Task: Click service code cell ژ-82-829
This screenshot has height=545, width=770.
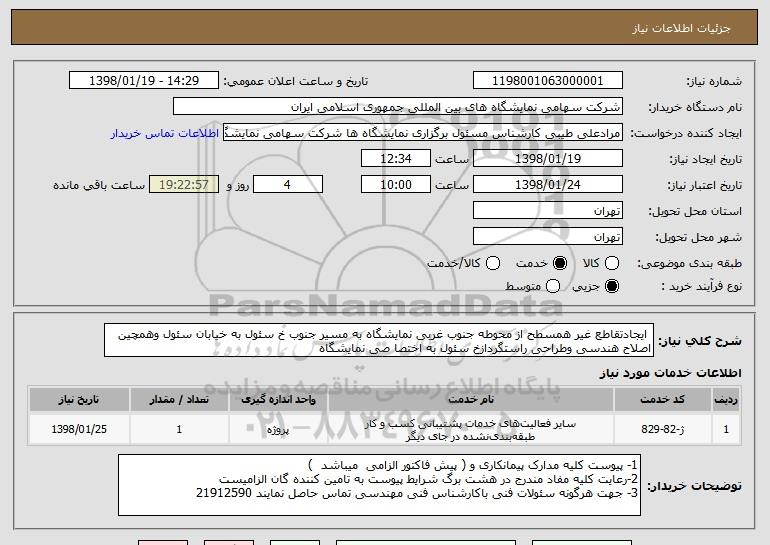Action: click(x=663, y=429)
